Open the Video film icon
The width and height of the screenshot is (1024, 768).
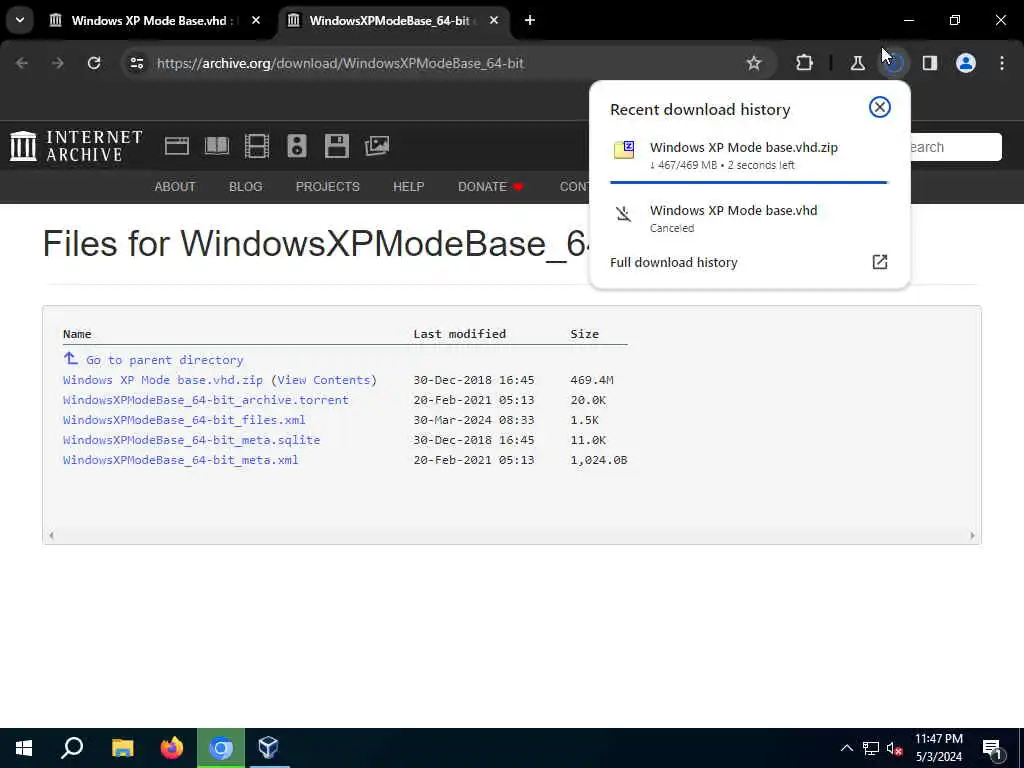pos(257,146)
